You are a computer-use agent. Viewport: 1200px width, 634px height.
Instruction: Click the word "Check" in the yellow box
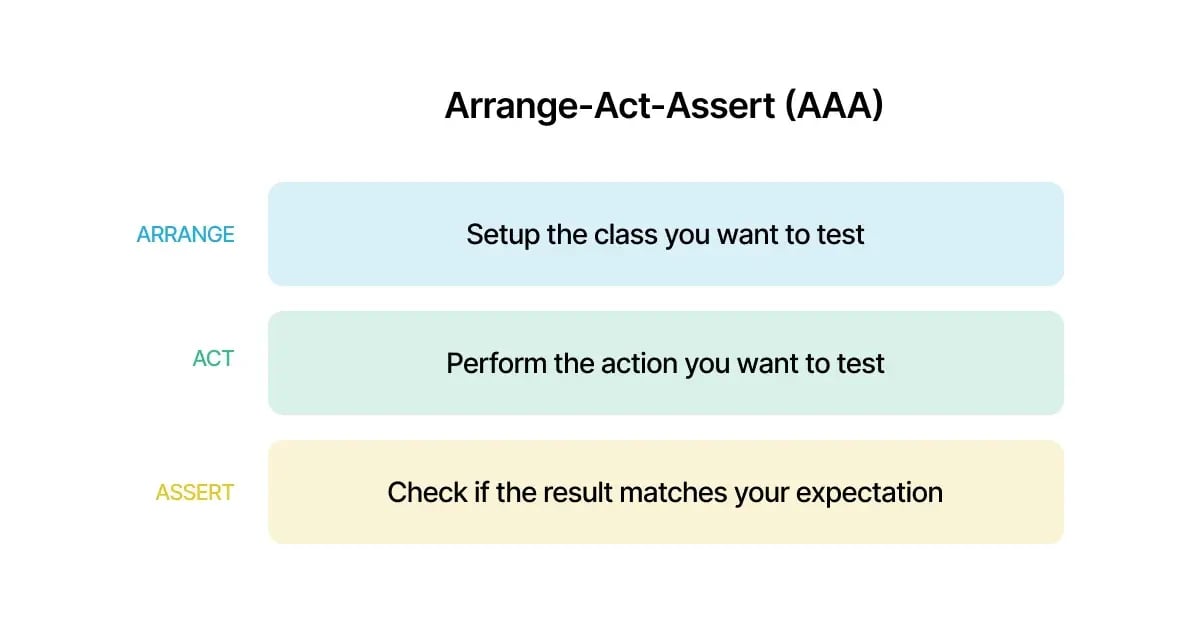[x=423, y=493]
